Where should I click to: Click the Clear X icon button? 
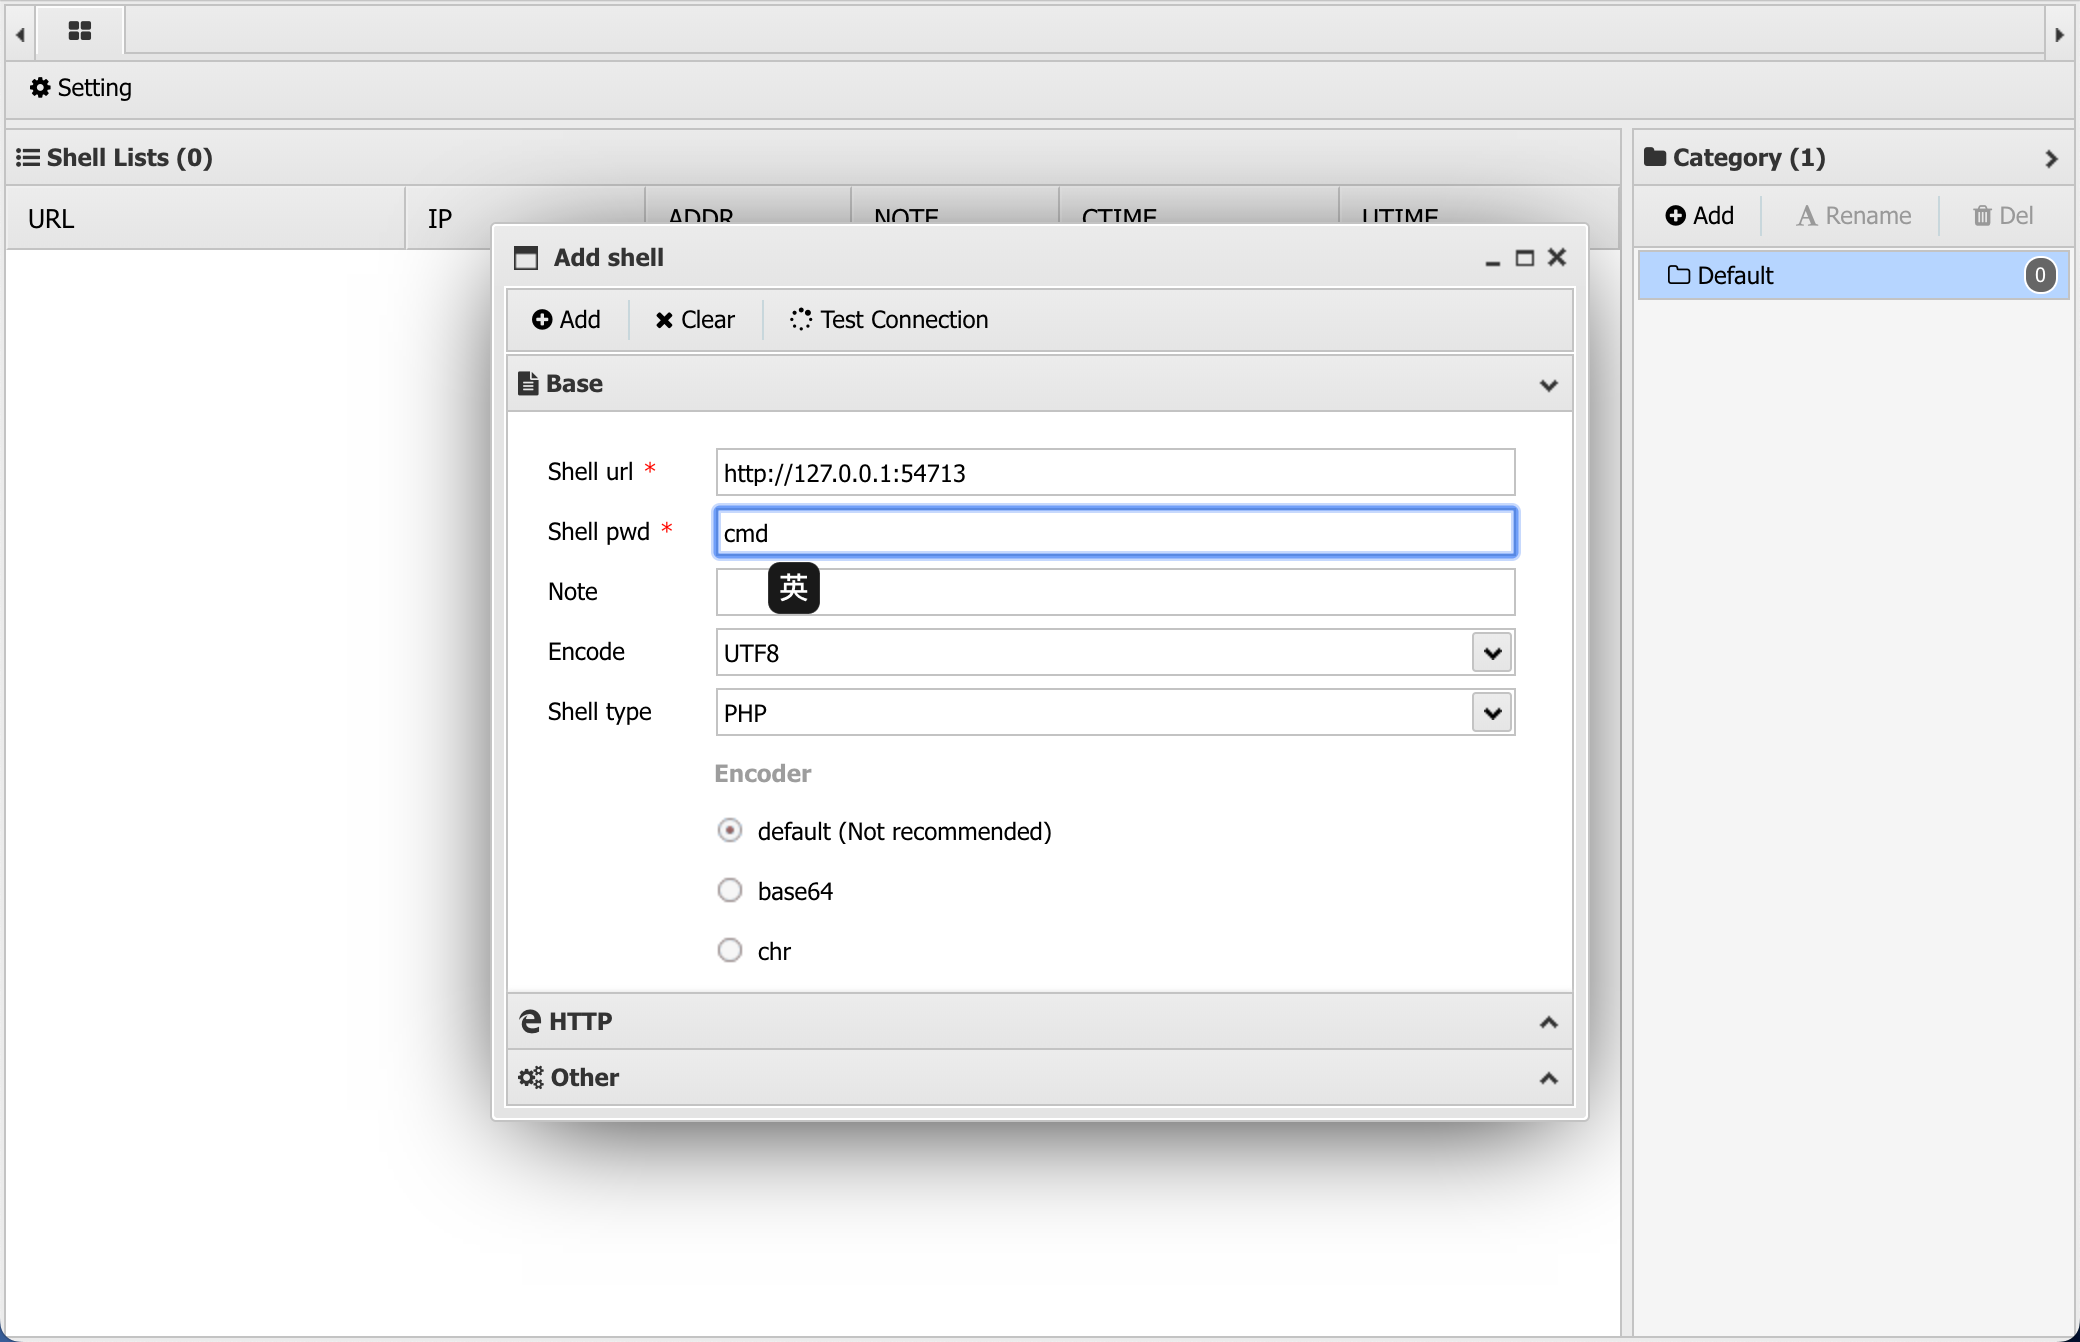pos(695,320)
